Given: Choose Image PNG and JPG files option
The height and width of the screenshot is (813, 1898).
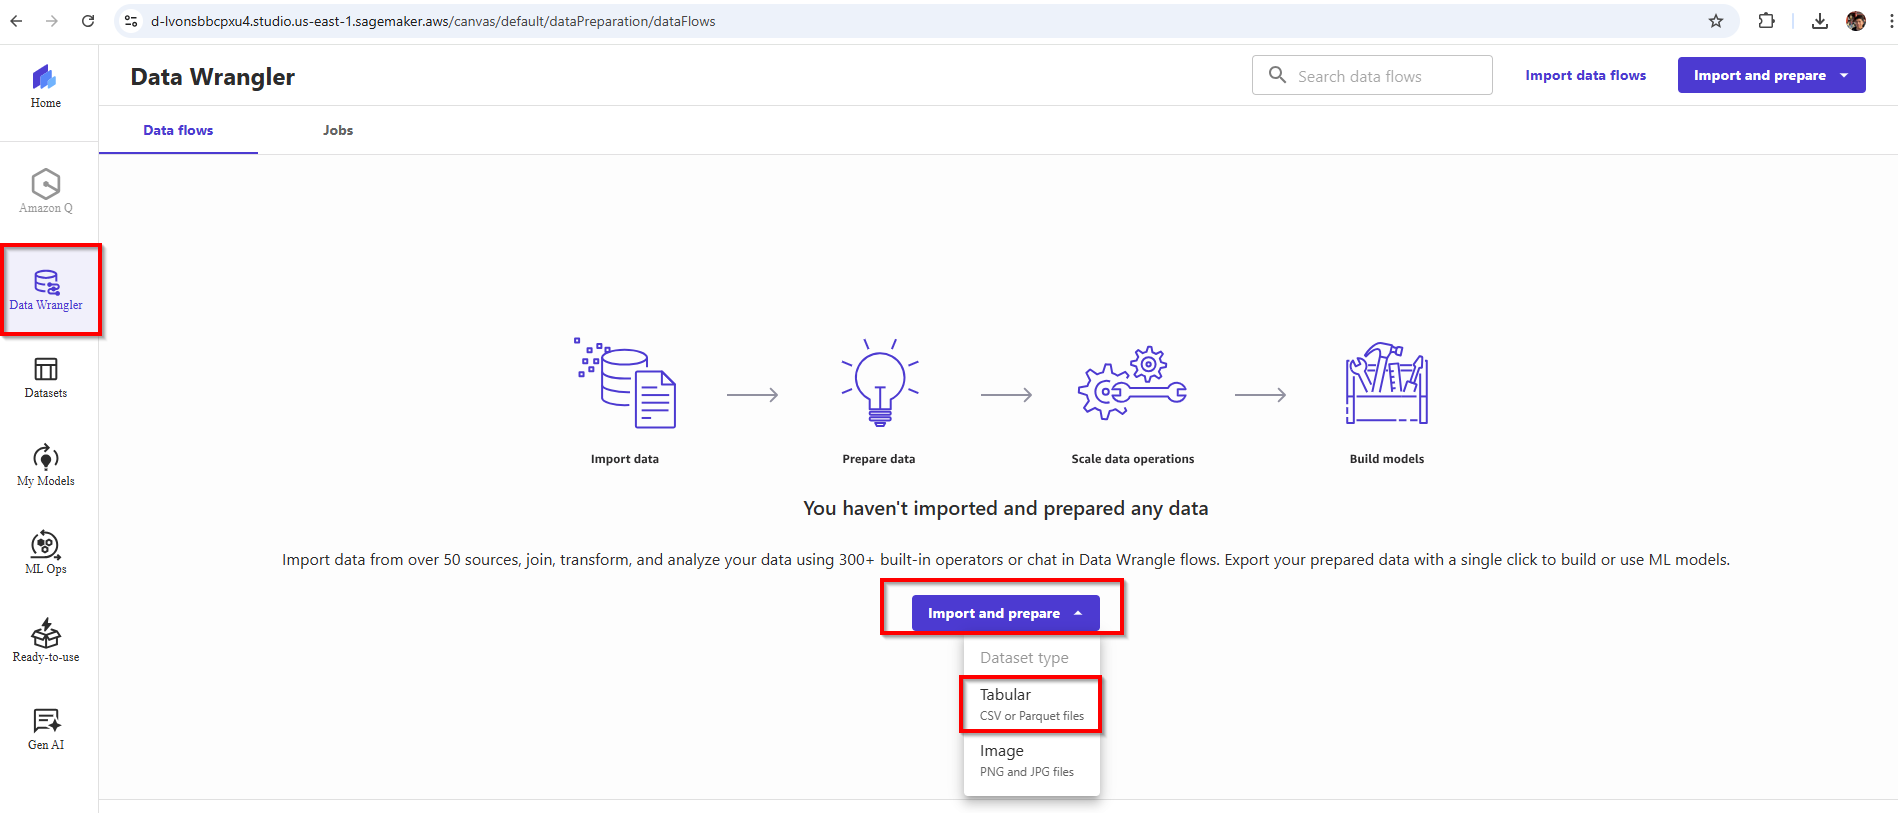Looking at the screenshot, I should pyautogui.click(x=1031, y=760).
